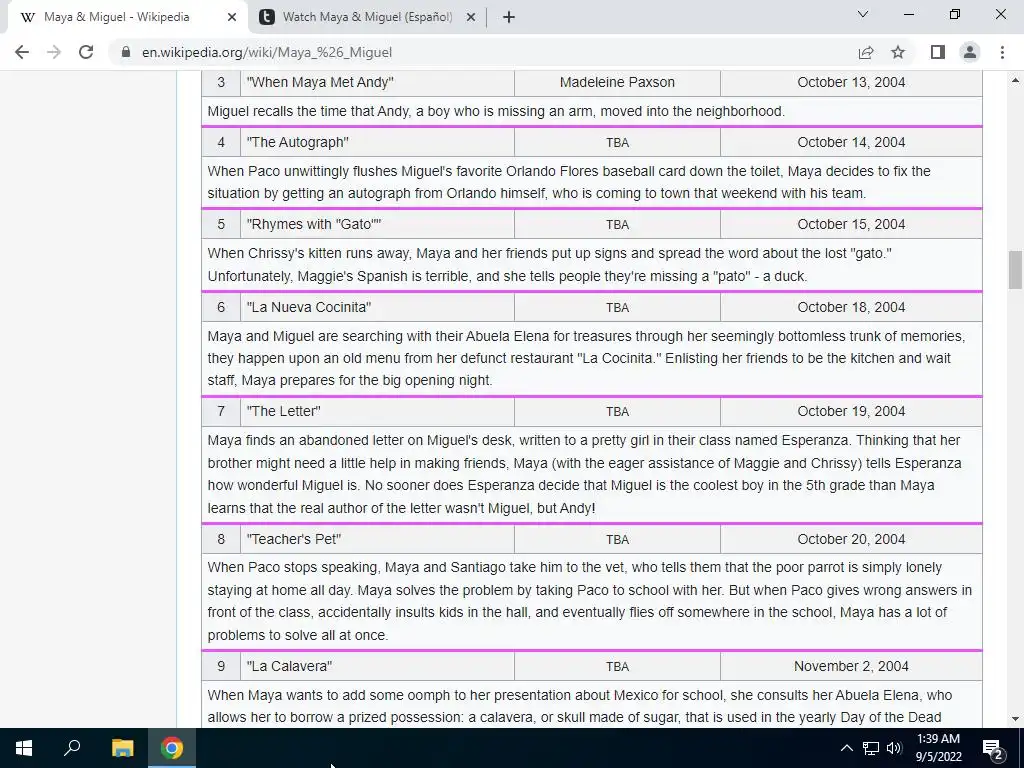The width and height of the screenshot is (1024, 768).
Task: Click episode title "La Calavera"
Action: pos(289,666)
